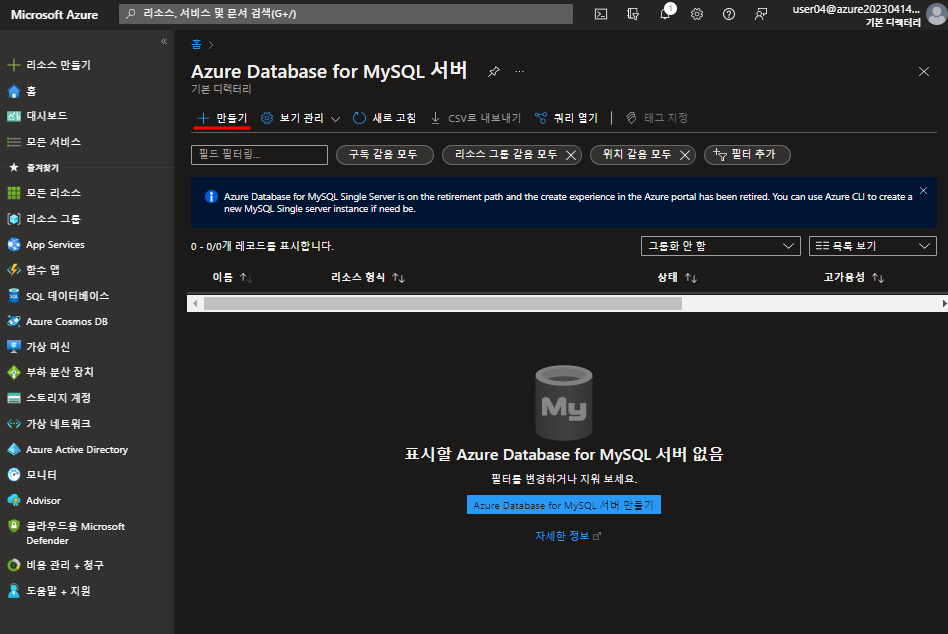Open portal settings gear icon
Viewport: 948px width, 634px height.
(697, 14)
